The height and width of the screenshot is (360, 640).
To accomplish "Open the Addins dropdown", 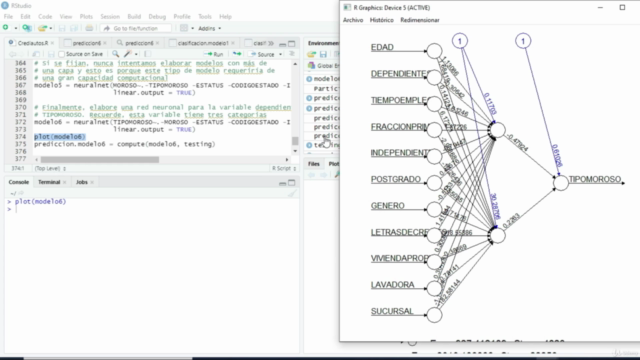I will pyautogui.click(x=209, y=28).
